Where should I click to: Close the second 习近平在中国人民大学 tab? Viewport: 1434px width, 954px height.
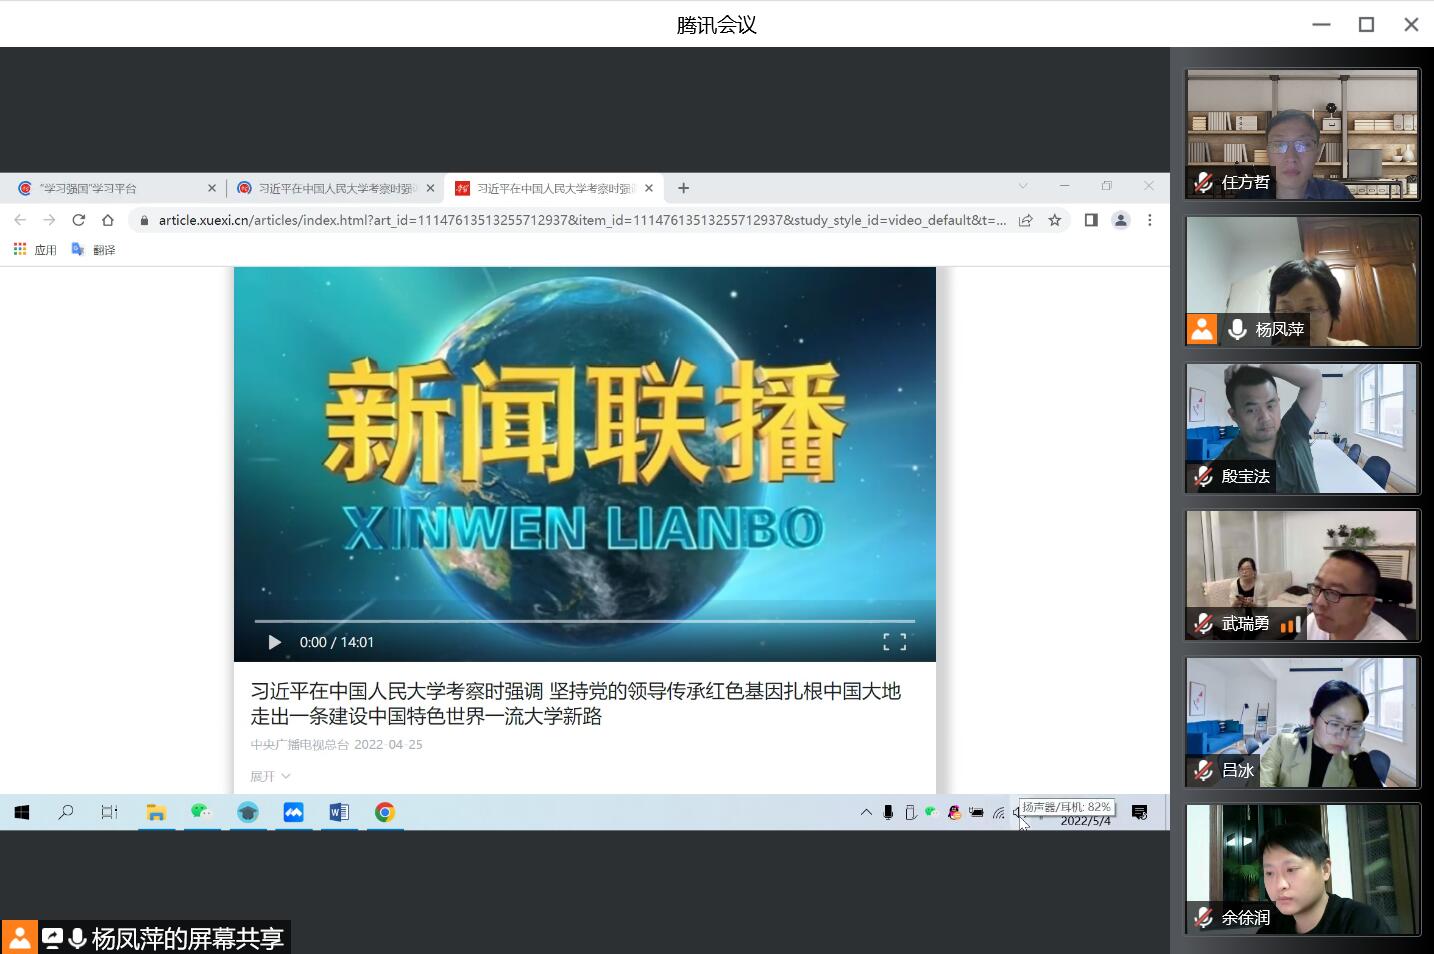[x=649, y=188]
